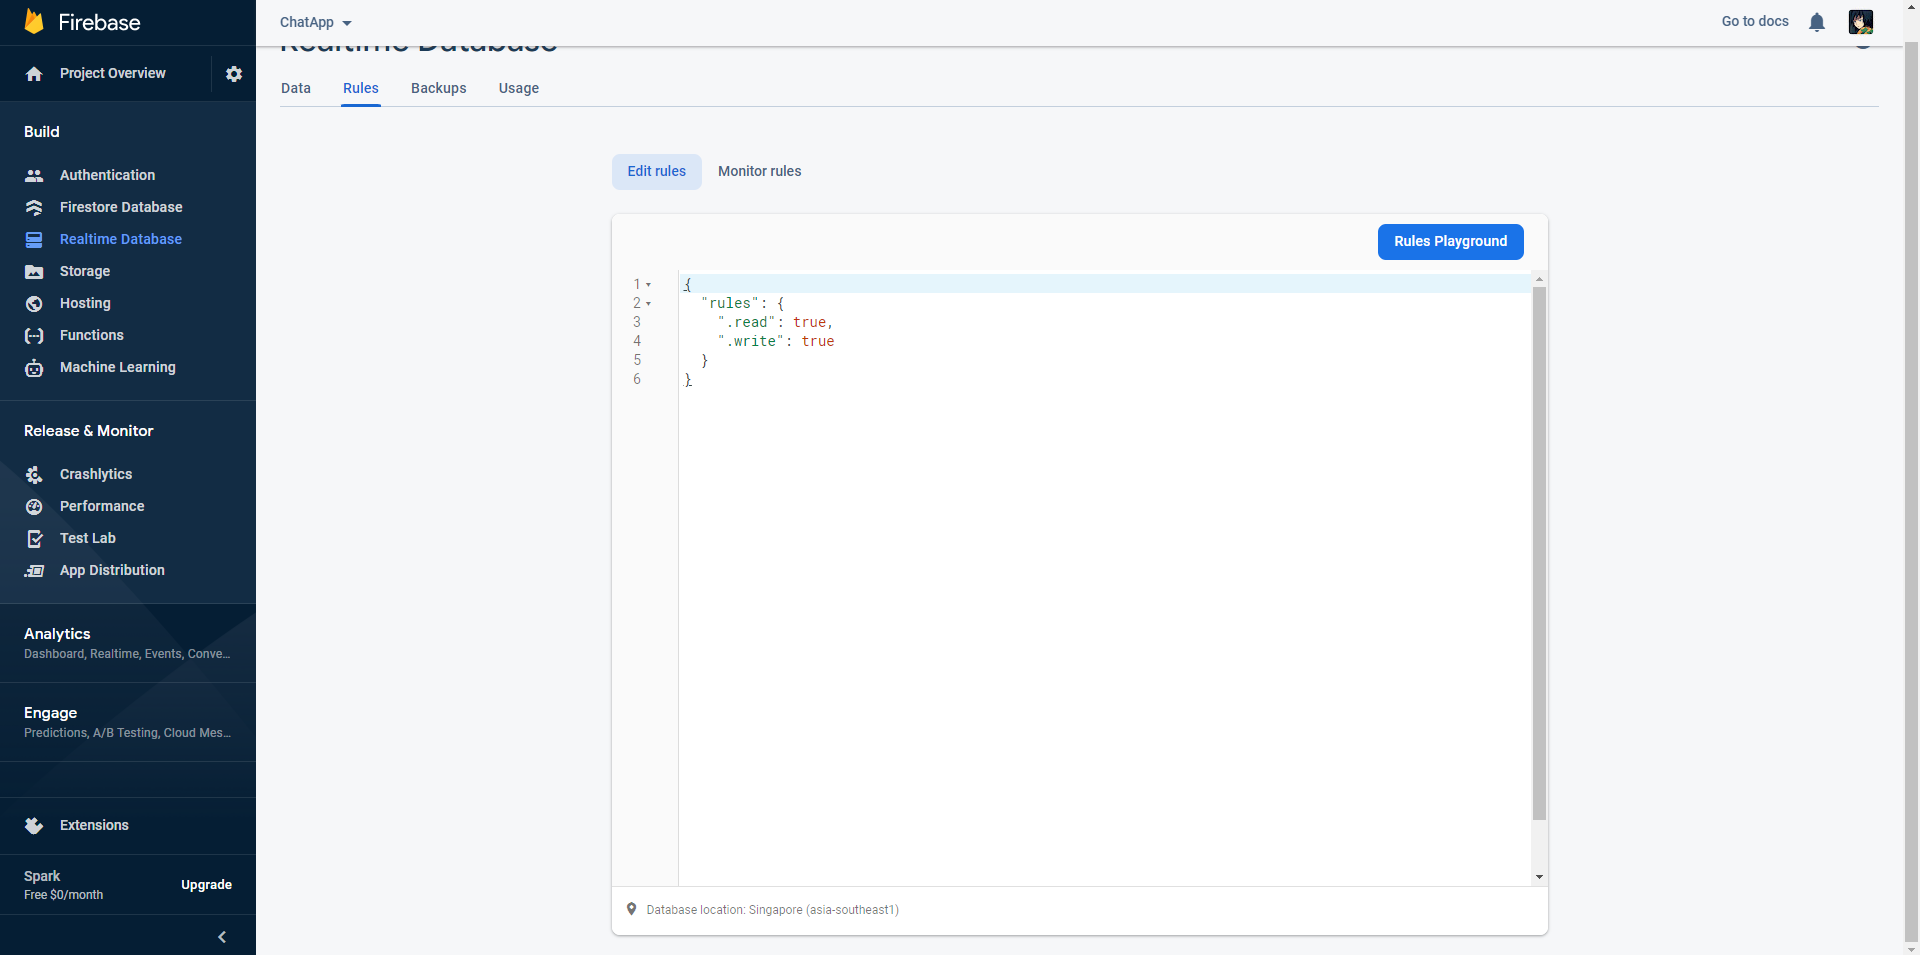Click the rules editor scrollbar thumb
The image size is (1920, 955).
pyautogui.click(x=1539, y=553)
